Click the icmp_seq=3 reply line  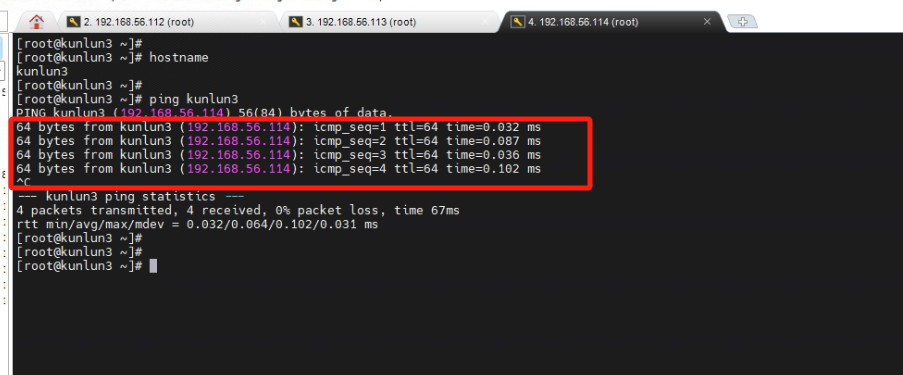(x=279, y=155)
